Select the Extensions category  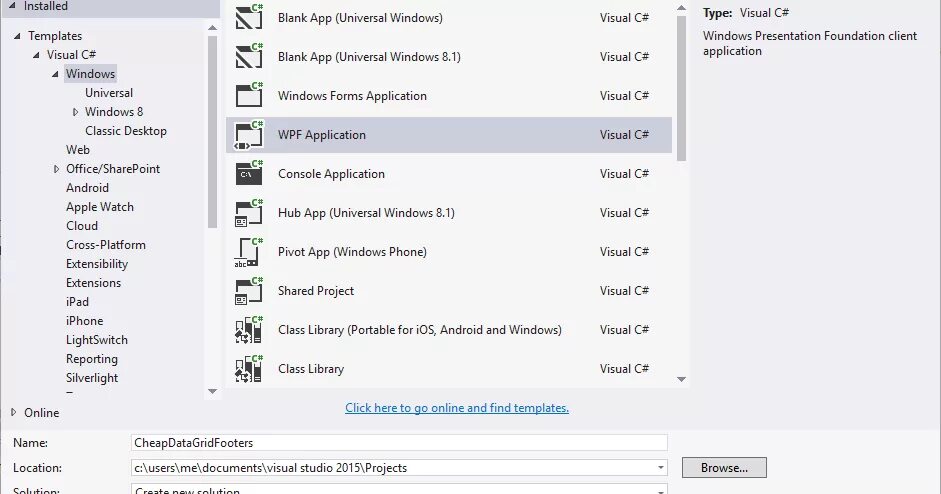pyautogui.click(x=93, y=283)
